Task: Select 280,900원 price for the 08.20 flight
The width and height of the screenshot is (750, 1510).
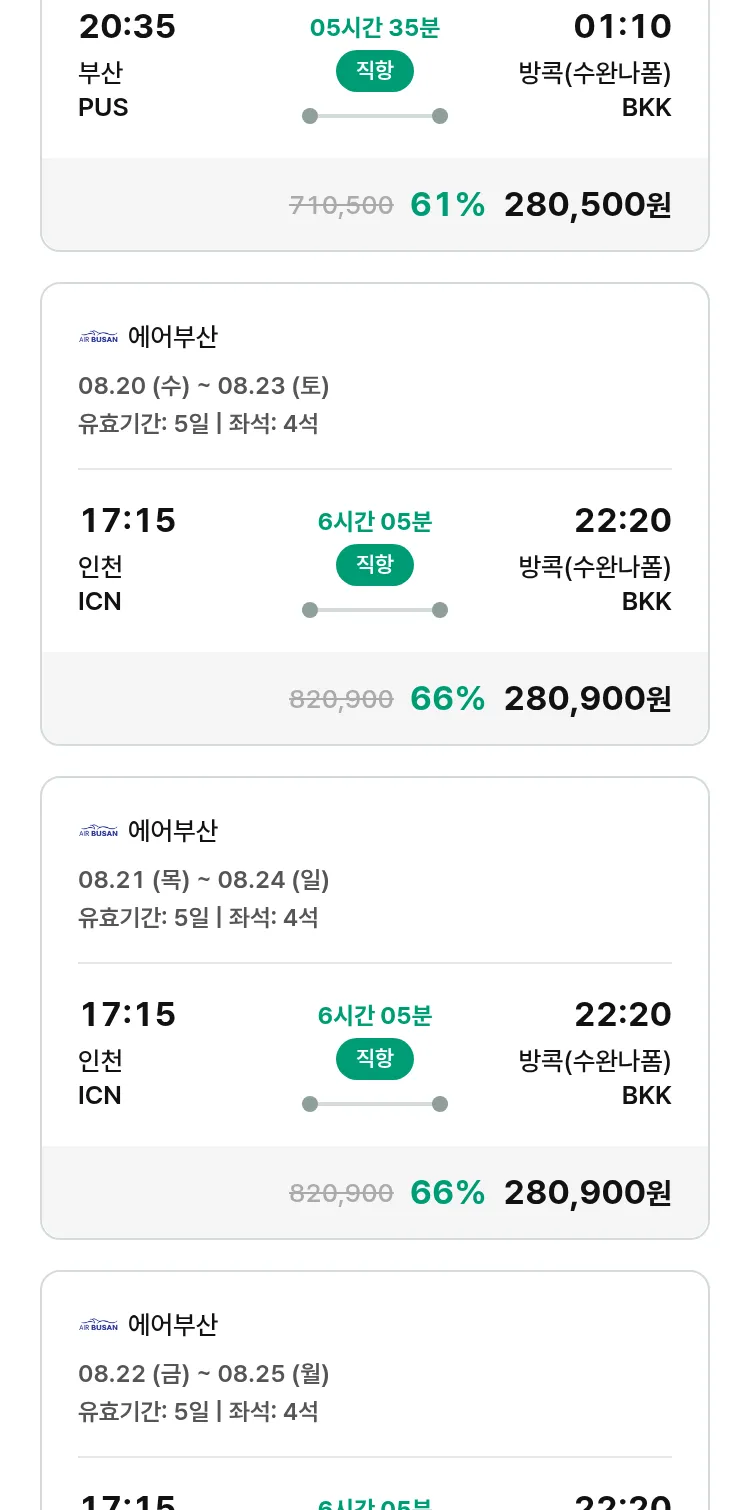Action: [x=587, y=699]
